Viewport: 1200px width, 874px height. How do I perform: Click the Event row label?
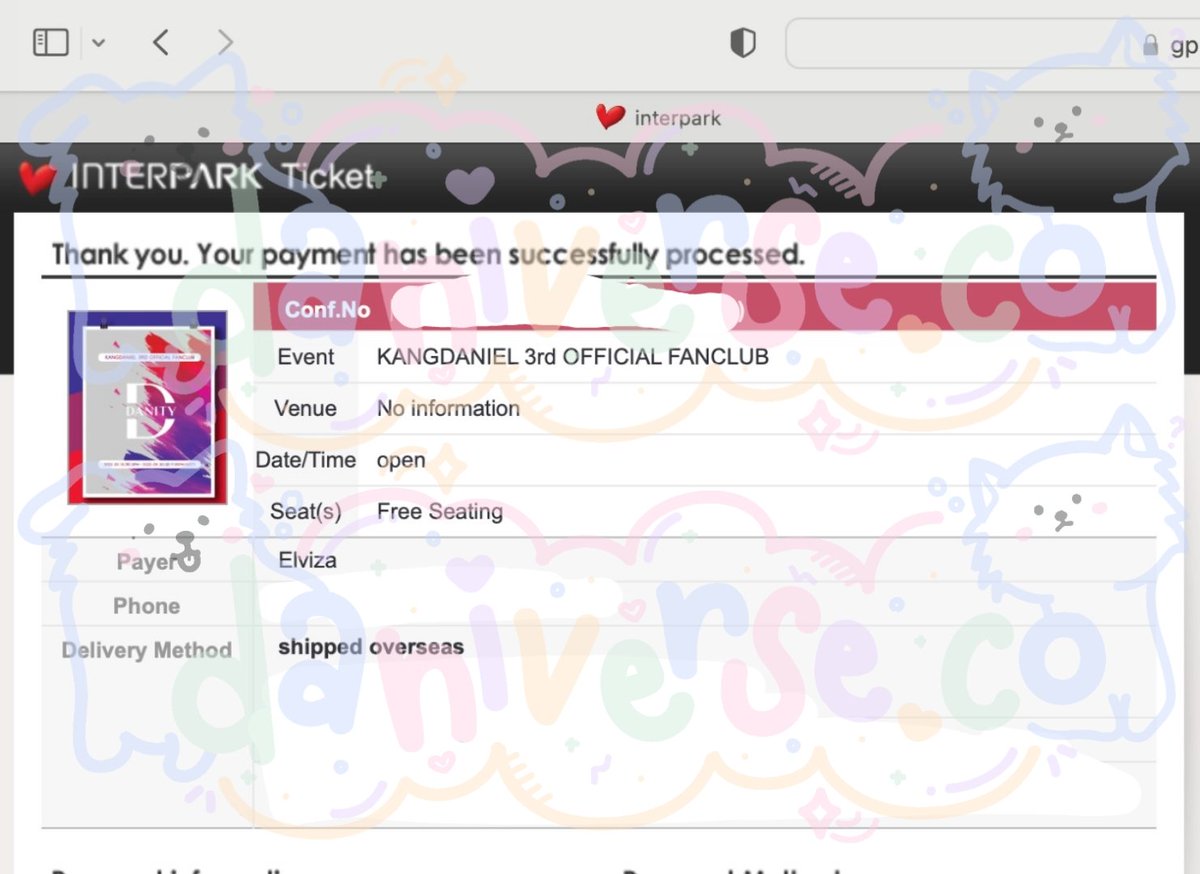pyautogui.click(x=306, y=357)
